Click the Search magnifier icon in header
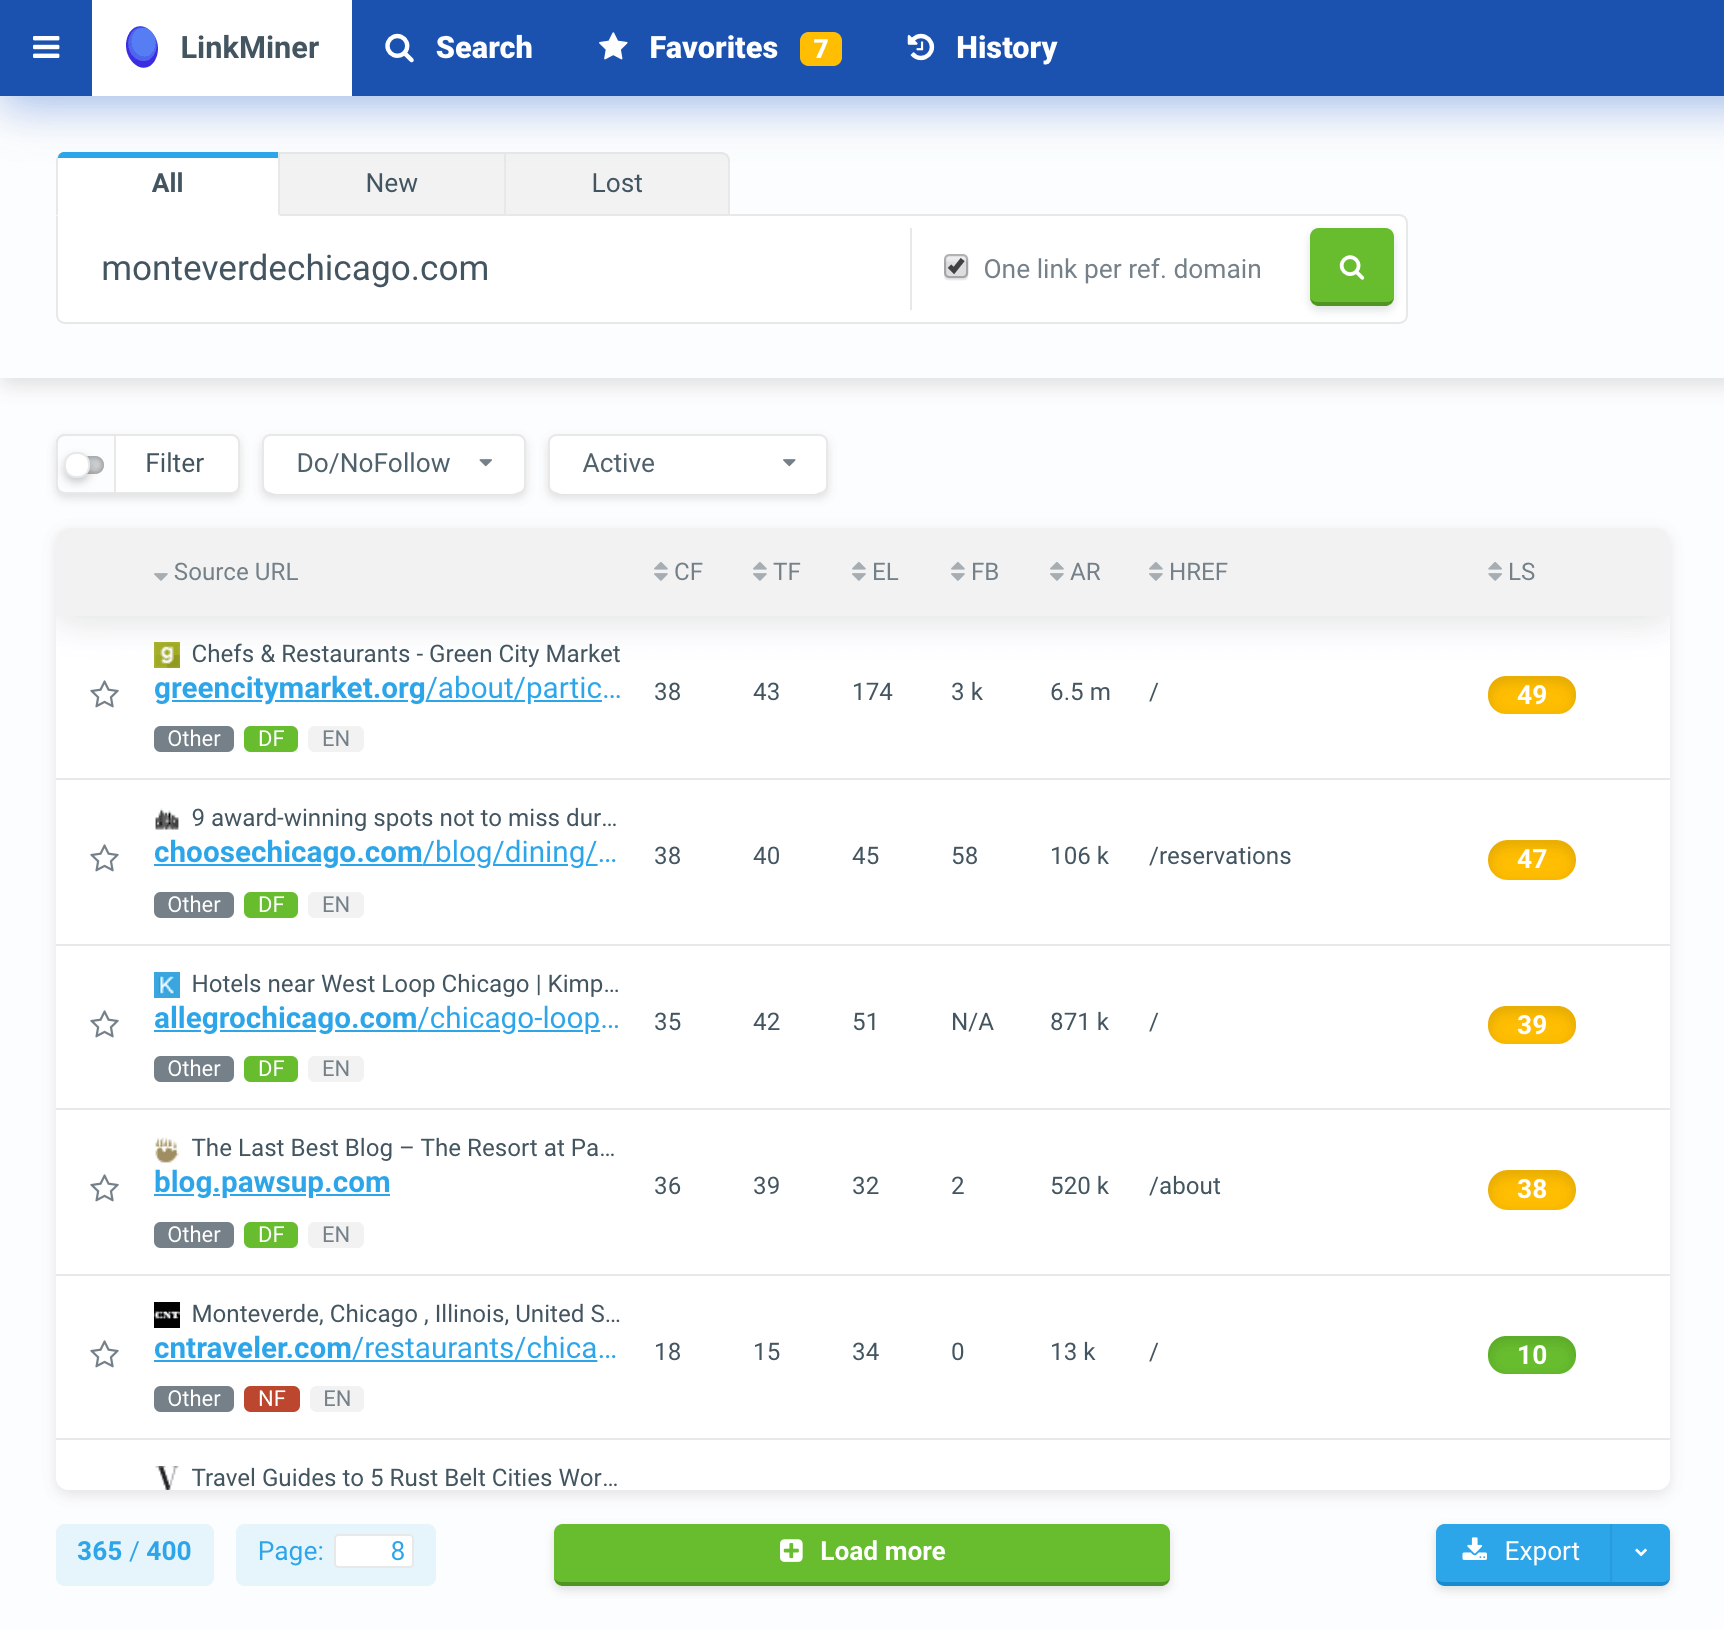 tap(399, 48)
